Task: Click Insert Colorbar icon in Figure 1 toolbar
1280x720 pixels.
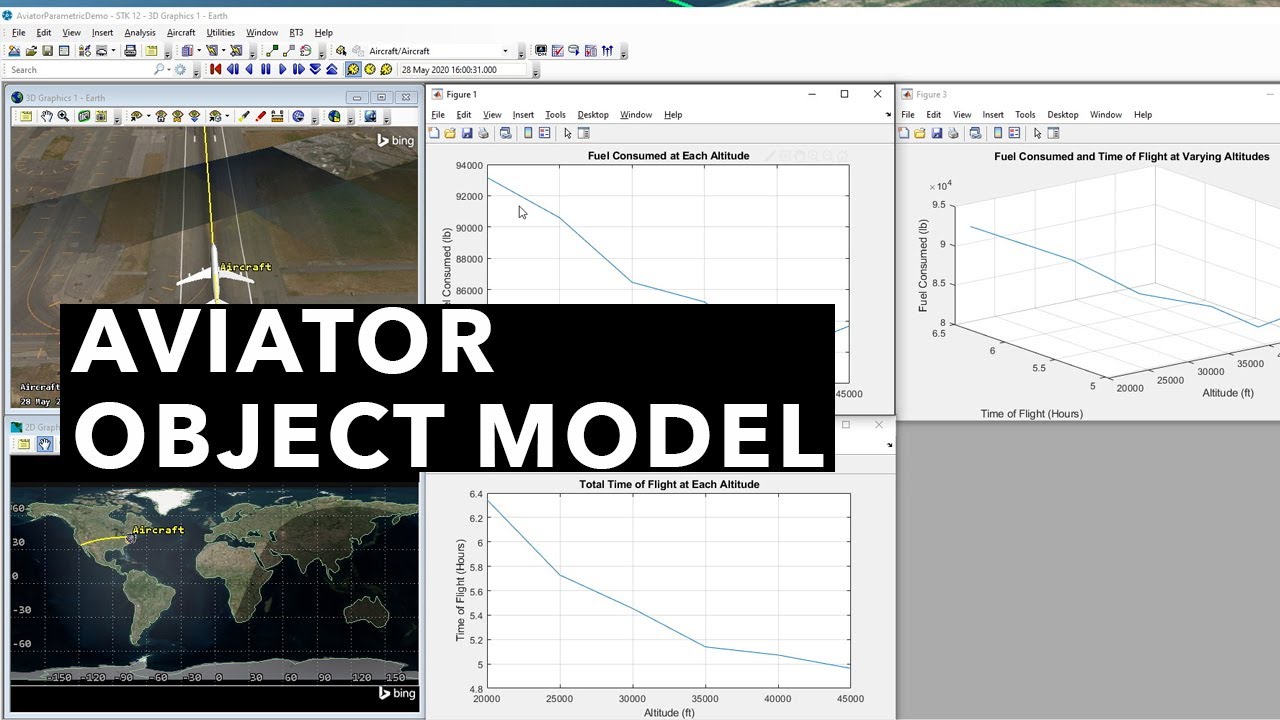Action: pos(528,132)
